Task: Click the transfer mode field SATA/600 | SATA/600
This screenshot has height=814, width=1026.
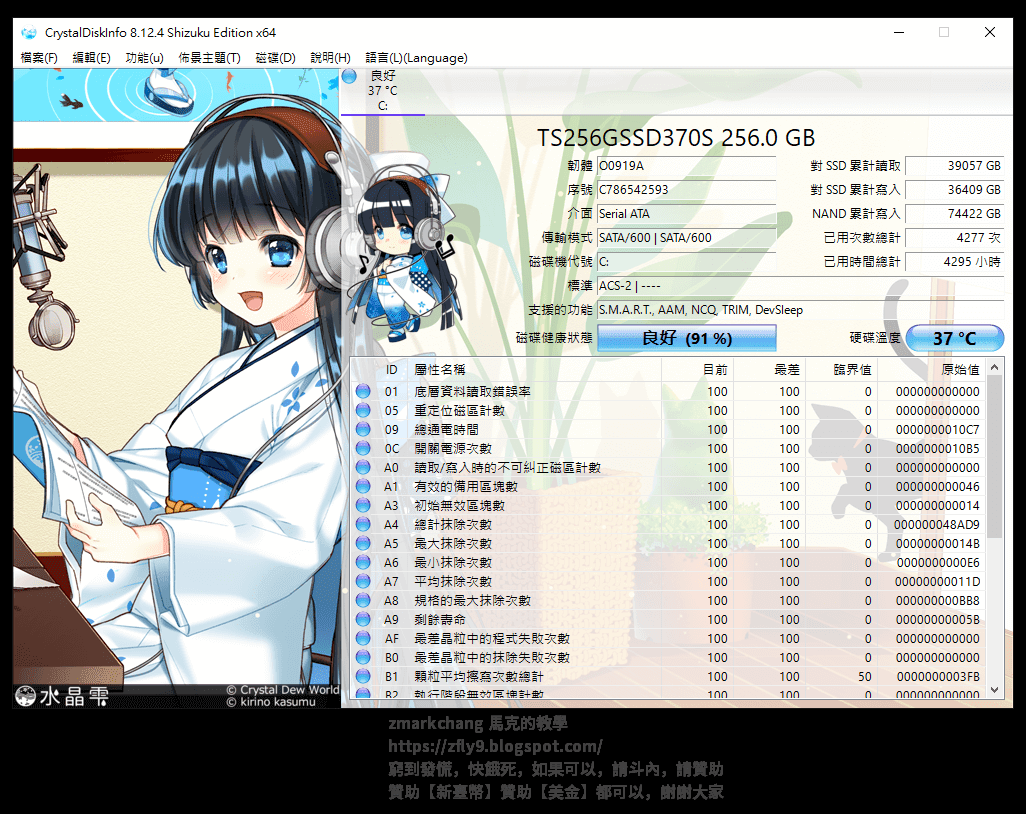Action: [686, 238]
